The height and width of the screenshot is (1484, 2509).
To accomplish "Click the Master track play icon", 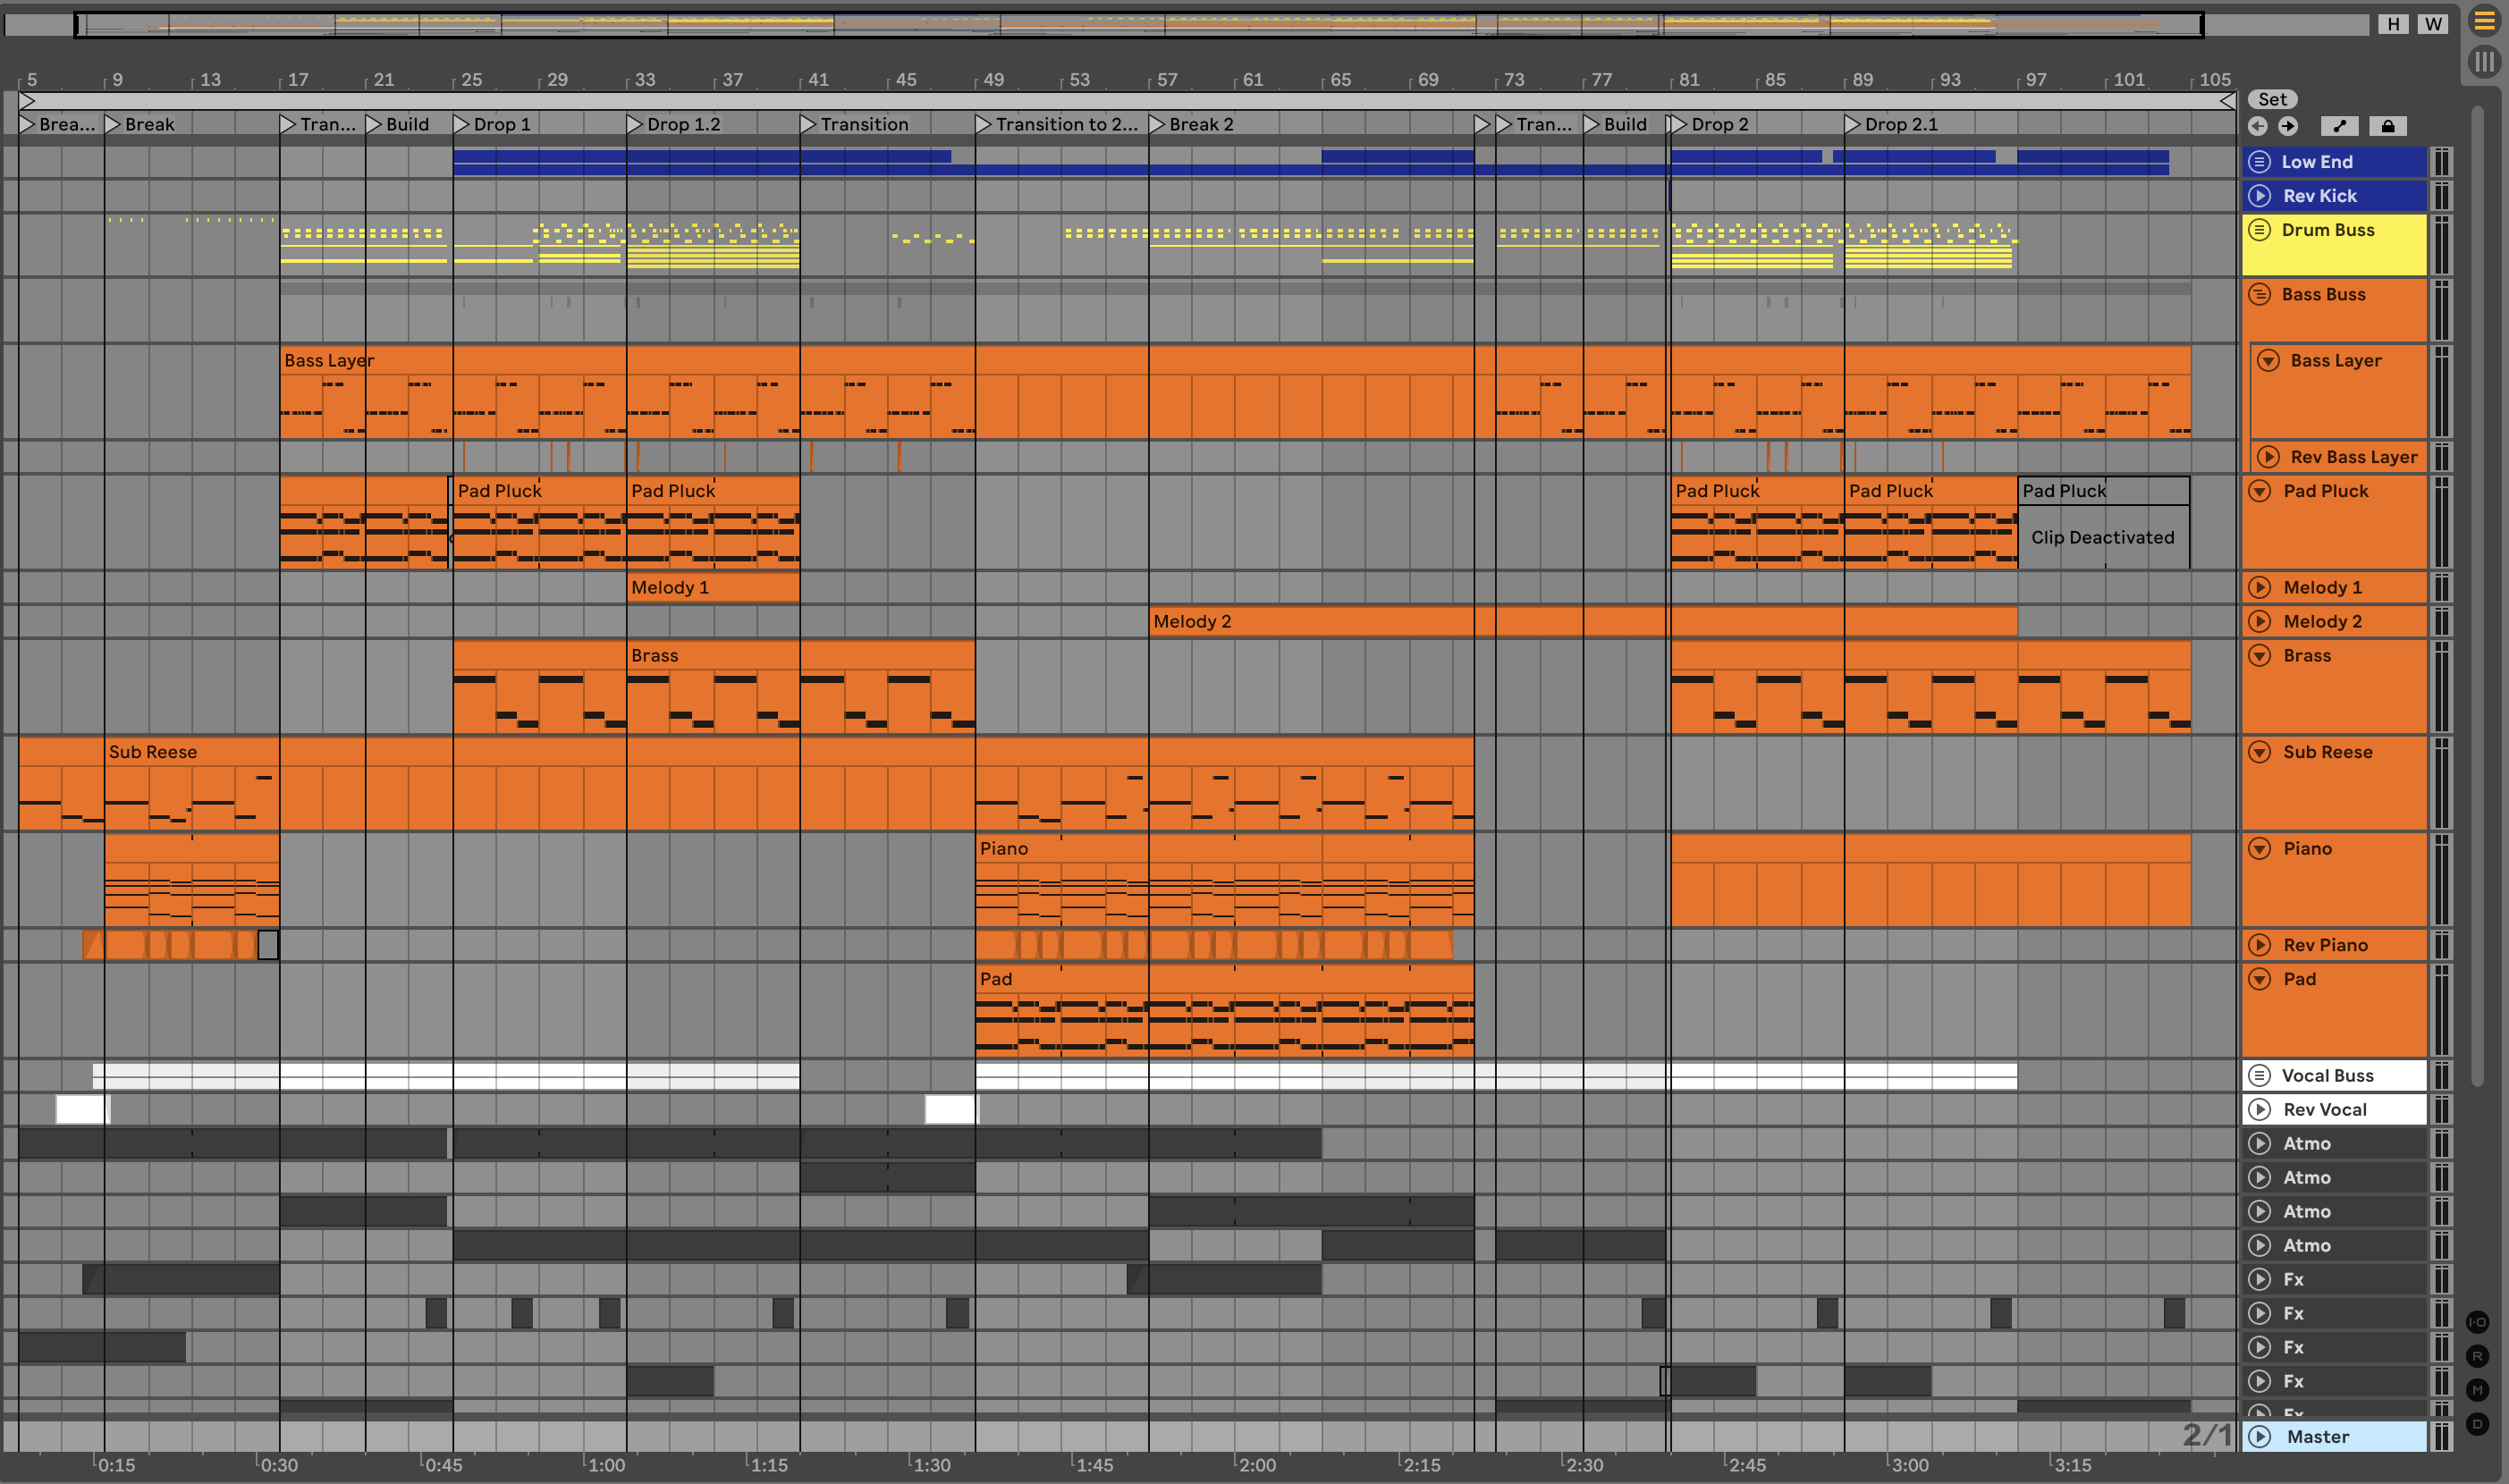I will click(2259, 1436).
